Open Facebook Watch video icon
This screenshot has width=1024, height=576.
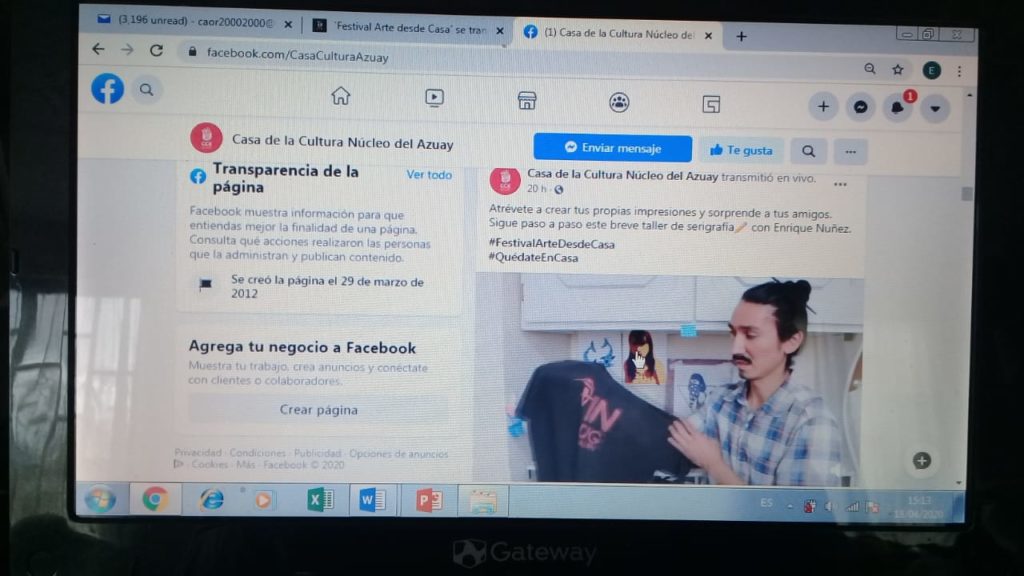[x=434, y=98]
